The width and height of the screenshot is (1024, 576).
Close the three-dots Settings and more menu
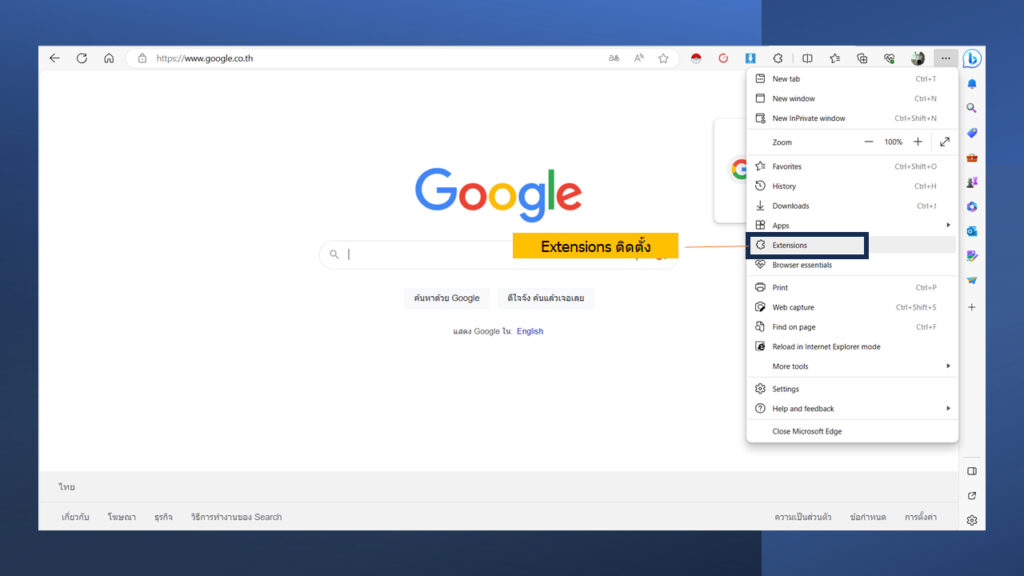pyautogui.click(x=946, y=58)
